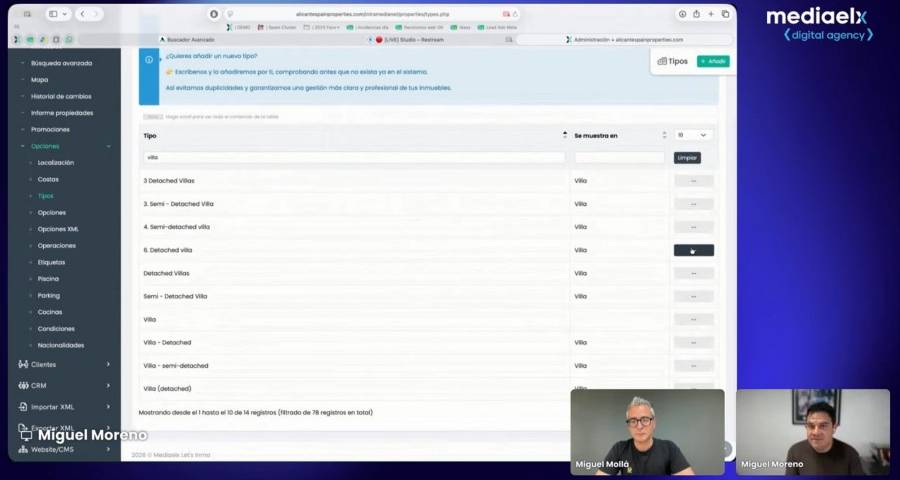This screenshot has width=900, height=480.
Task: Open the WhatsApp pinned tab icon
Action: tap(69, 40)
